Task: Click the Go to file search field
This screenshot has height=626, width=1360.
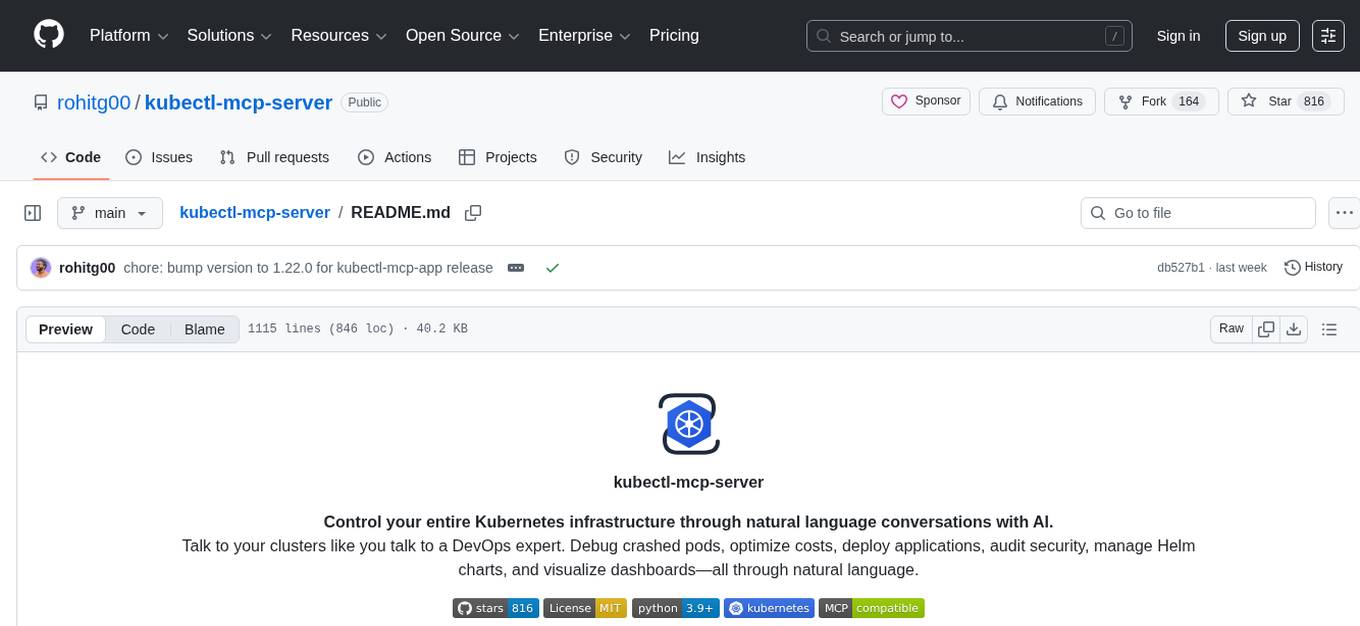Action: [1197, 212]
